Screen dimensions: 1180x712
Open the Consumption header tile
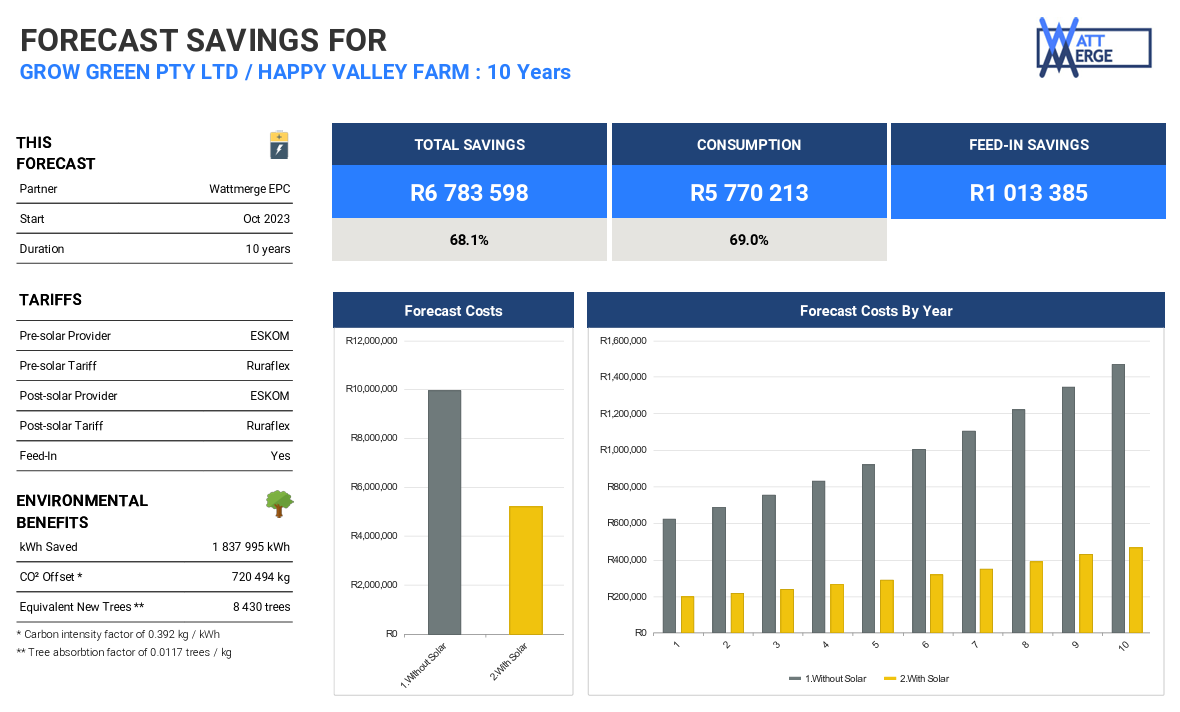point(749,145)
